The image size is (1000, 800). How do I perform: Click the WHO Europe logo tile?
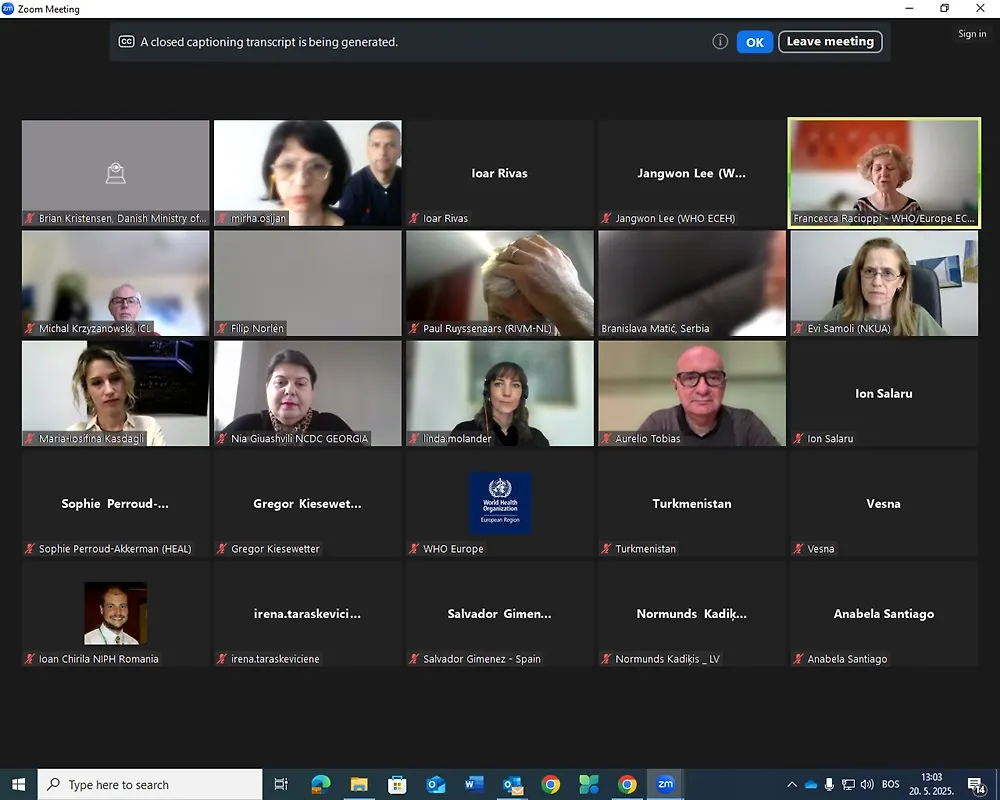[x=500, y=503]
